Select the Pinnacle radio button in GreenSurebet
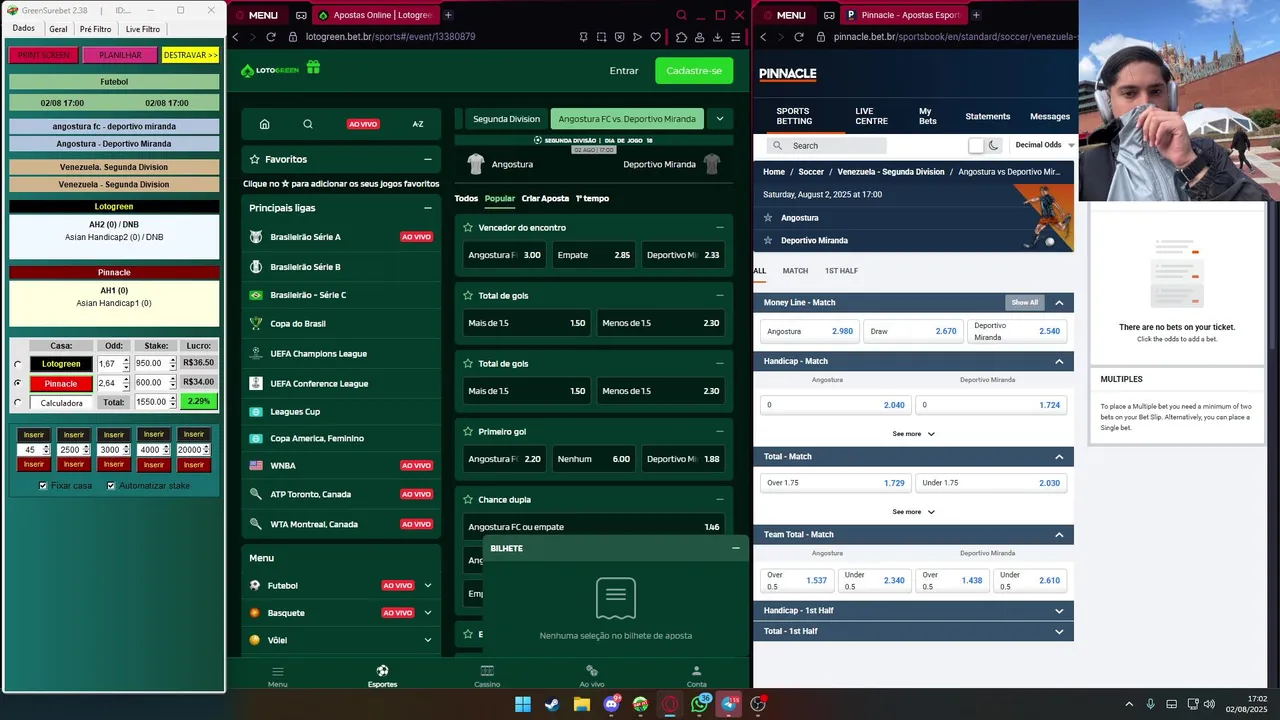This screenshot has width=1280, height=720. pos(17,383)
